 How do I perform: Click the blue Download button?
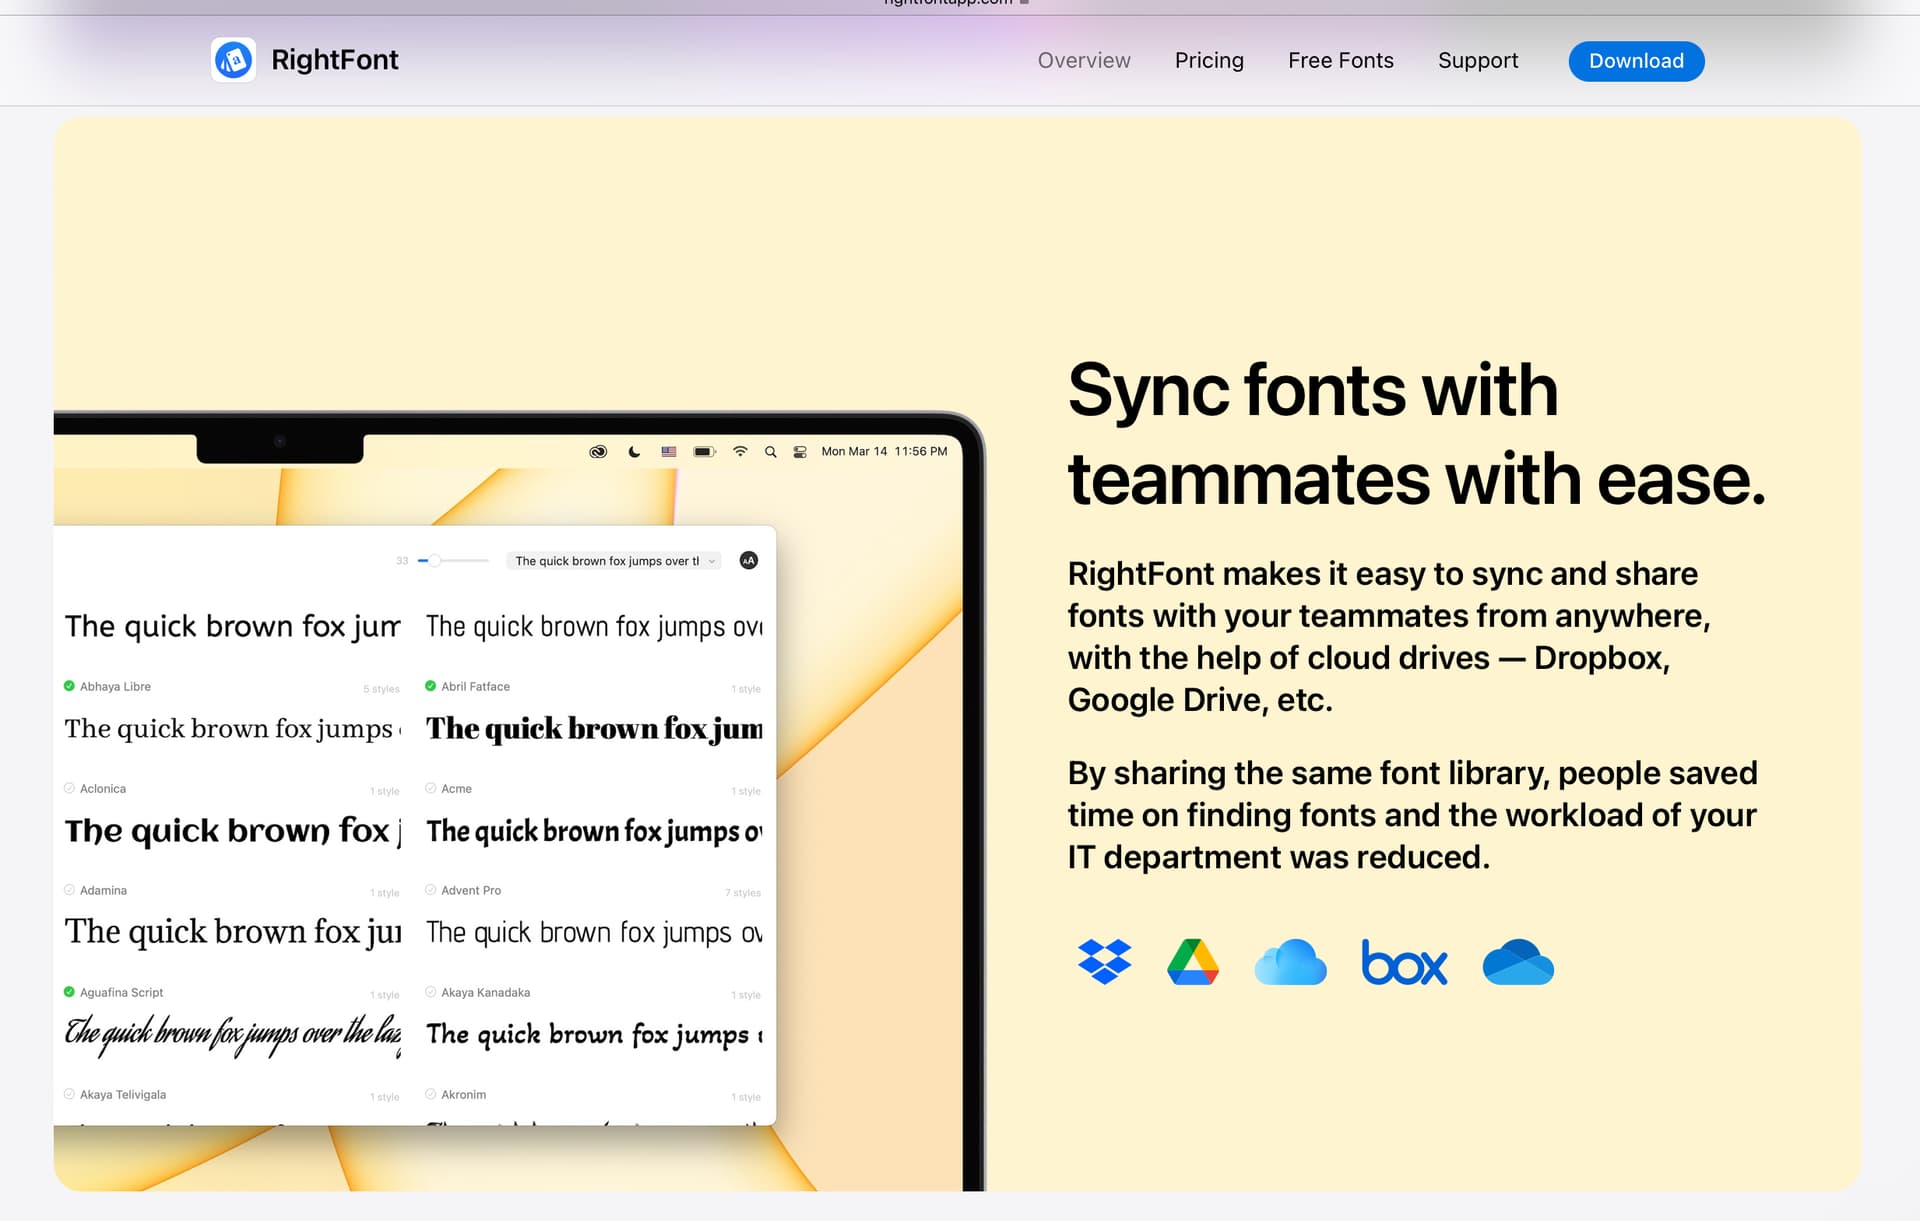[1636, 61]
